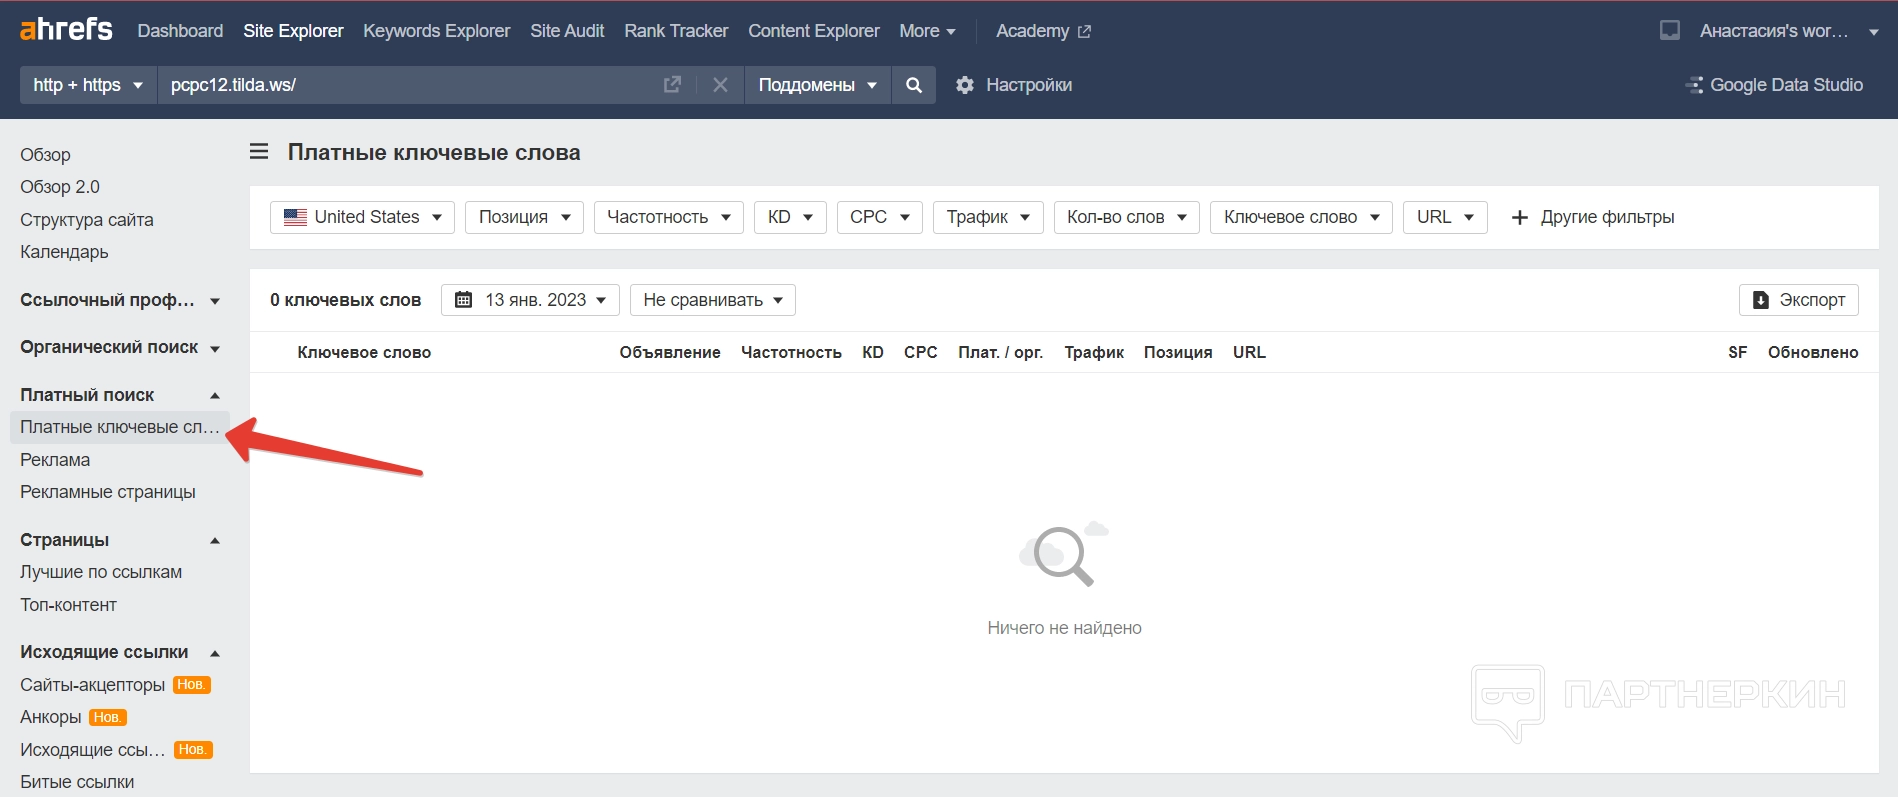Image resolution: width=1898 pixels, height=797 pixels.
Task: Open the Поддомены mode dropdown
Action: [817, 85]
